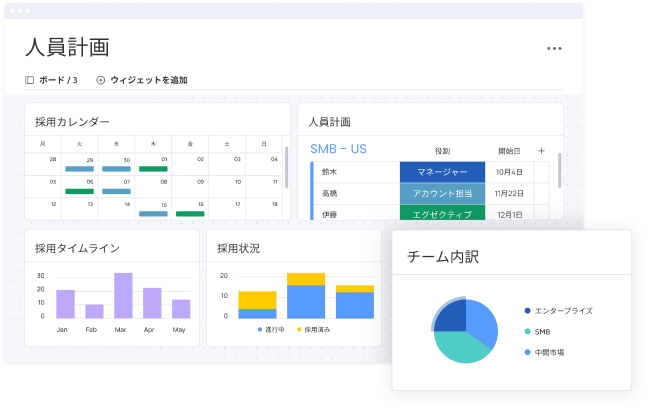The image size is (653, 413).
Task: Click the board icon next to ボード / 3
Action: [30, 80]
